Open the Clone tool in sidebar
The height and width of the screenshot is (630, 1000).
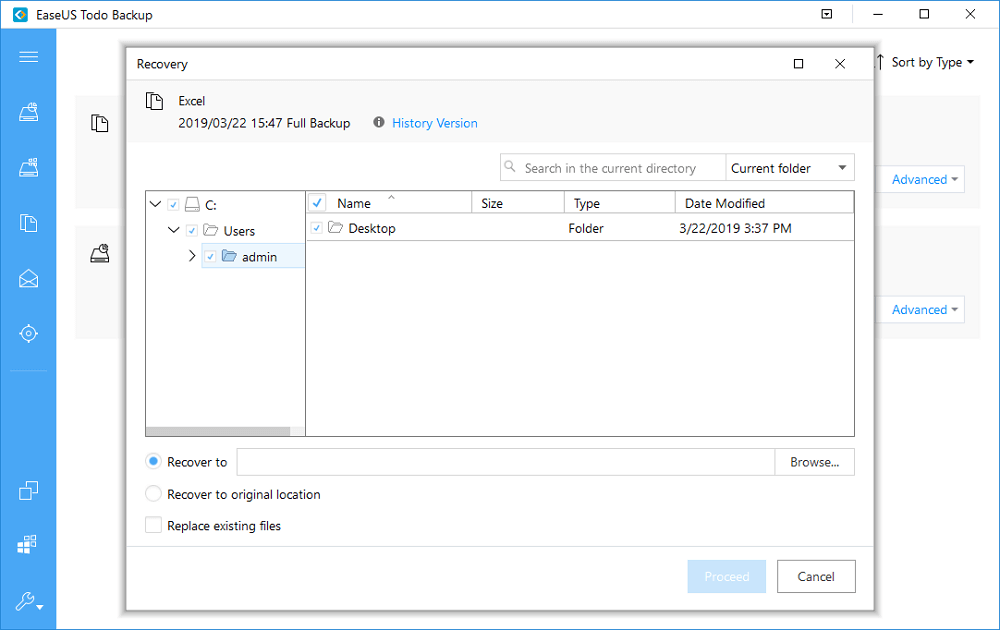click(29, 490)
